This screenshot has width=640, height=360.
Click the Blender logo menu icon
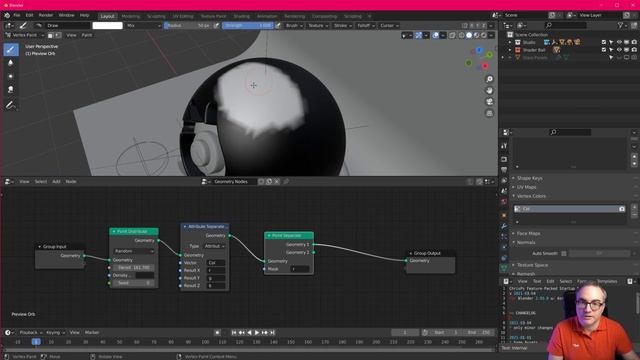click(7, 15)
